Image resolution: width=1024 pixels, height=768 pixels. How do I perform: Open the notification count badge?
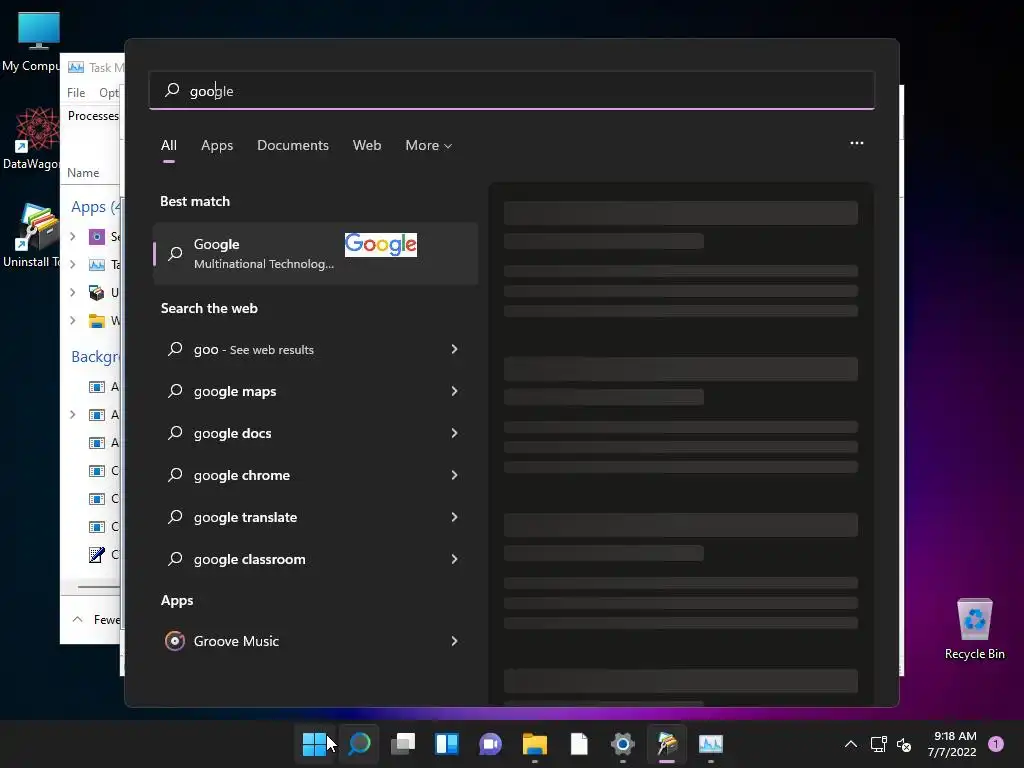coord(996,743)
